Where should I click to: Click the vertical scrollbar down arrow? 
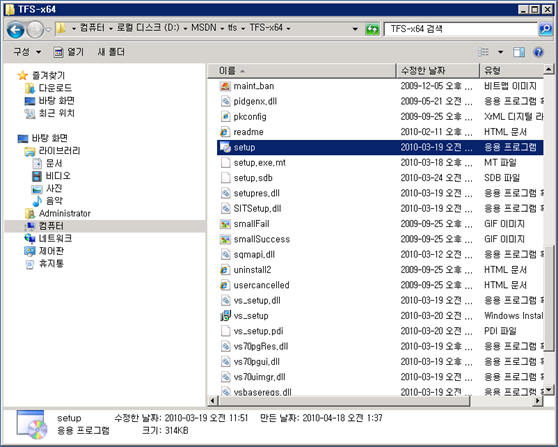548,390
